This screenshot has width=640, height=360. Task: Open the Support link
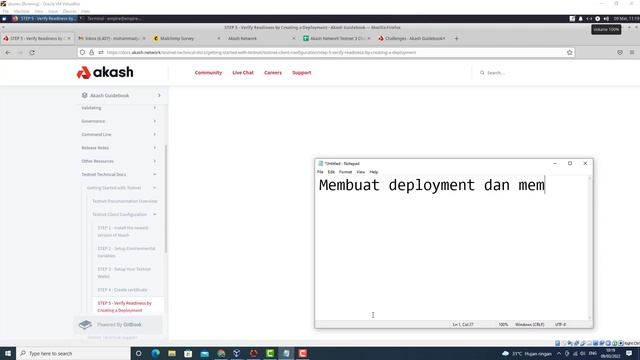click(302, 73)
